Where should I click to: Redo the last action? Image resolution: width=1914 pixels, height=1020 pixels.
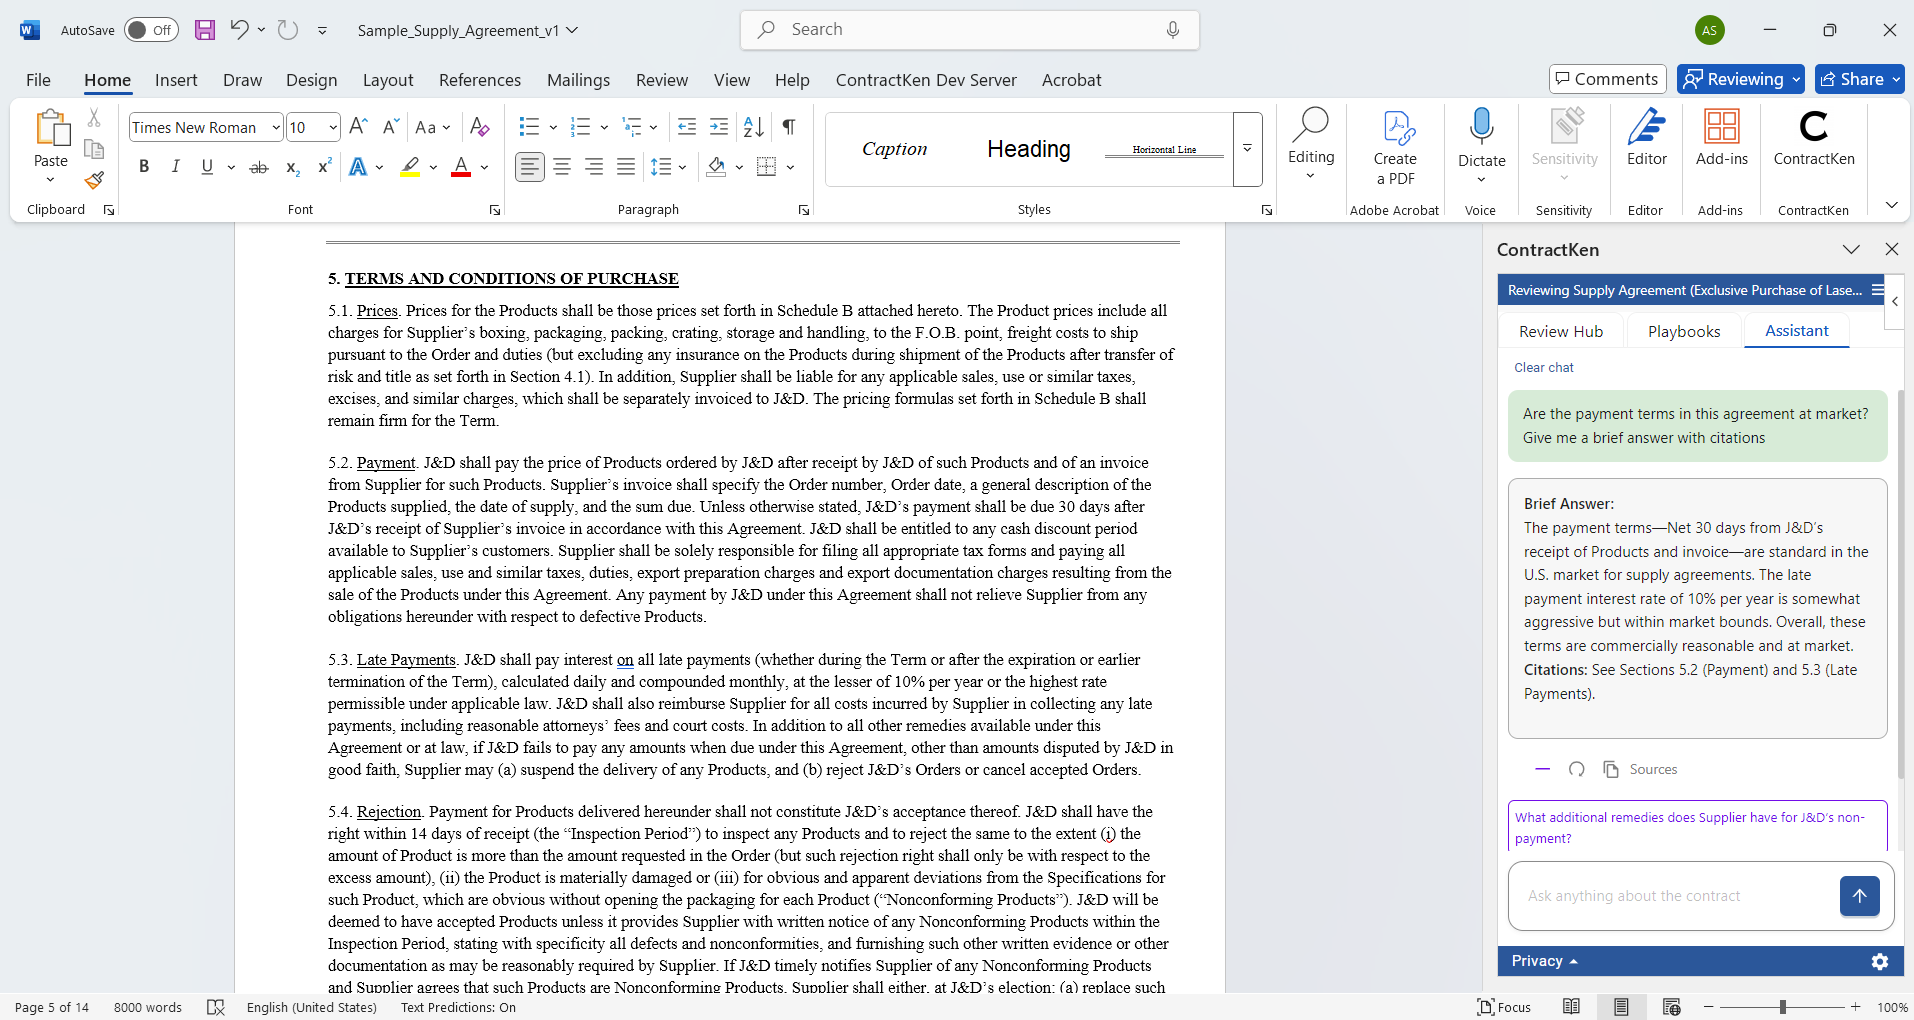point(288,30)
